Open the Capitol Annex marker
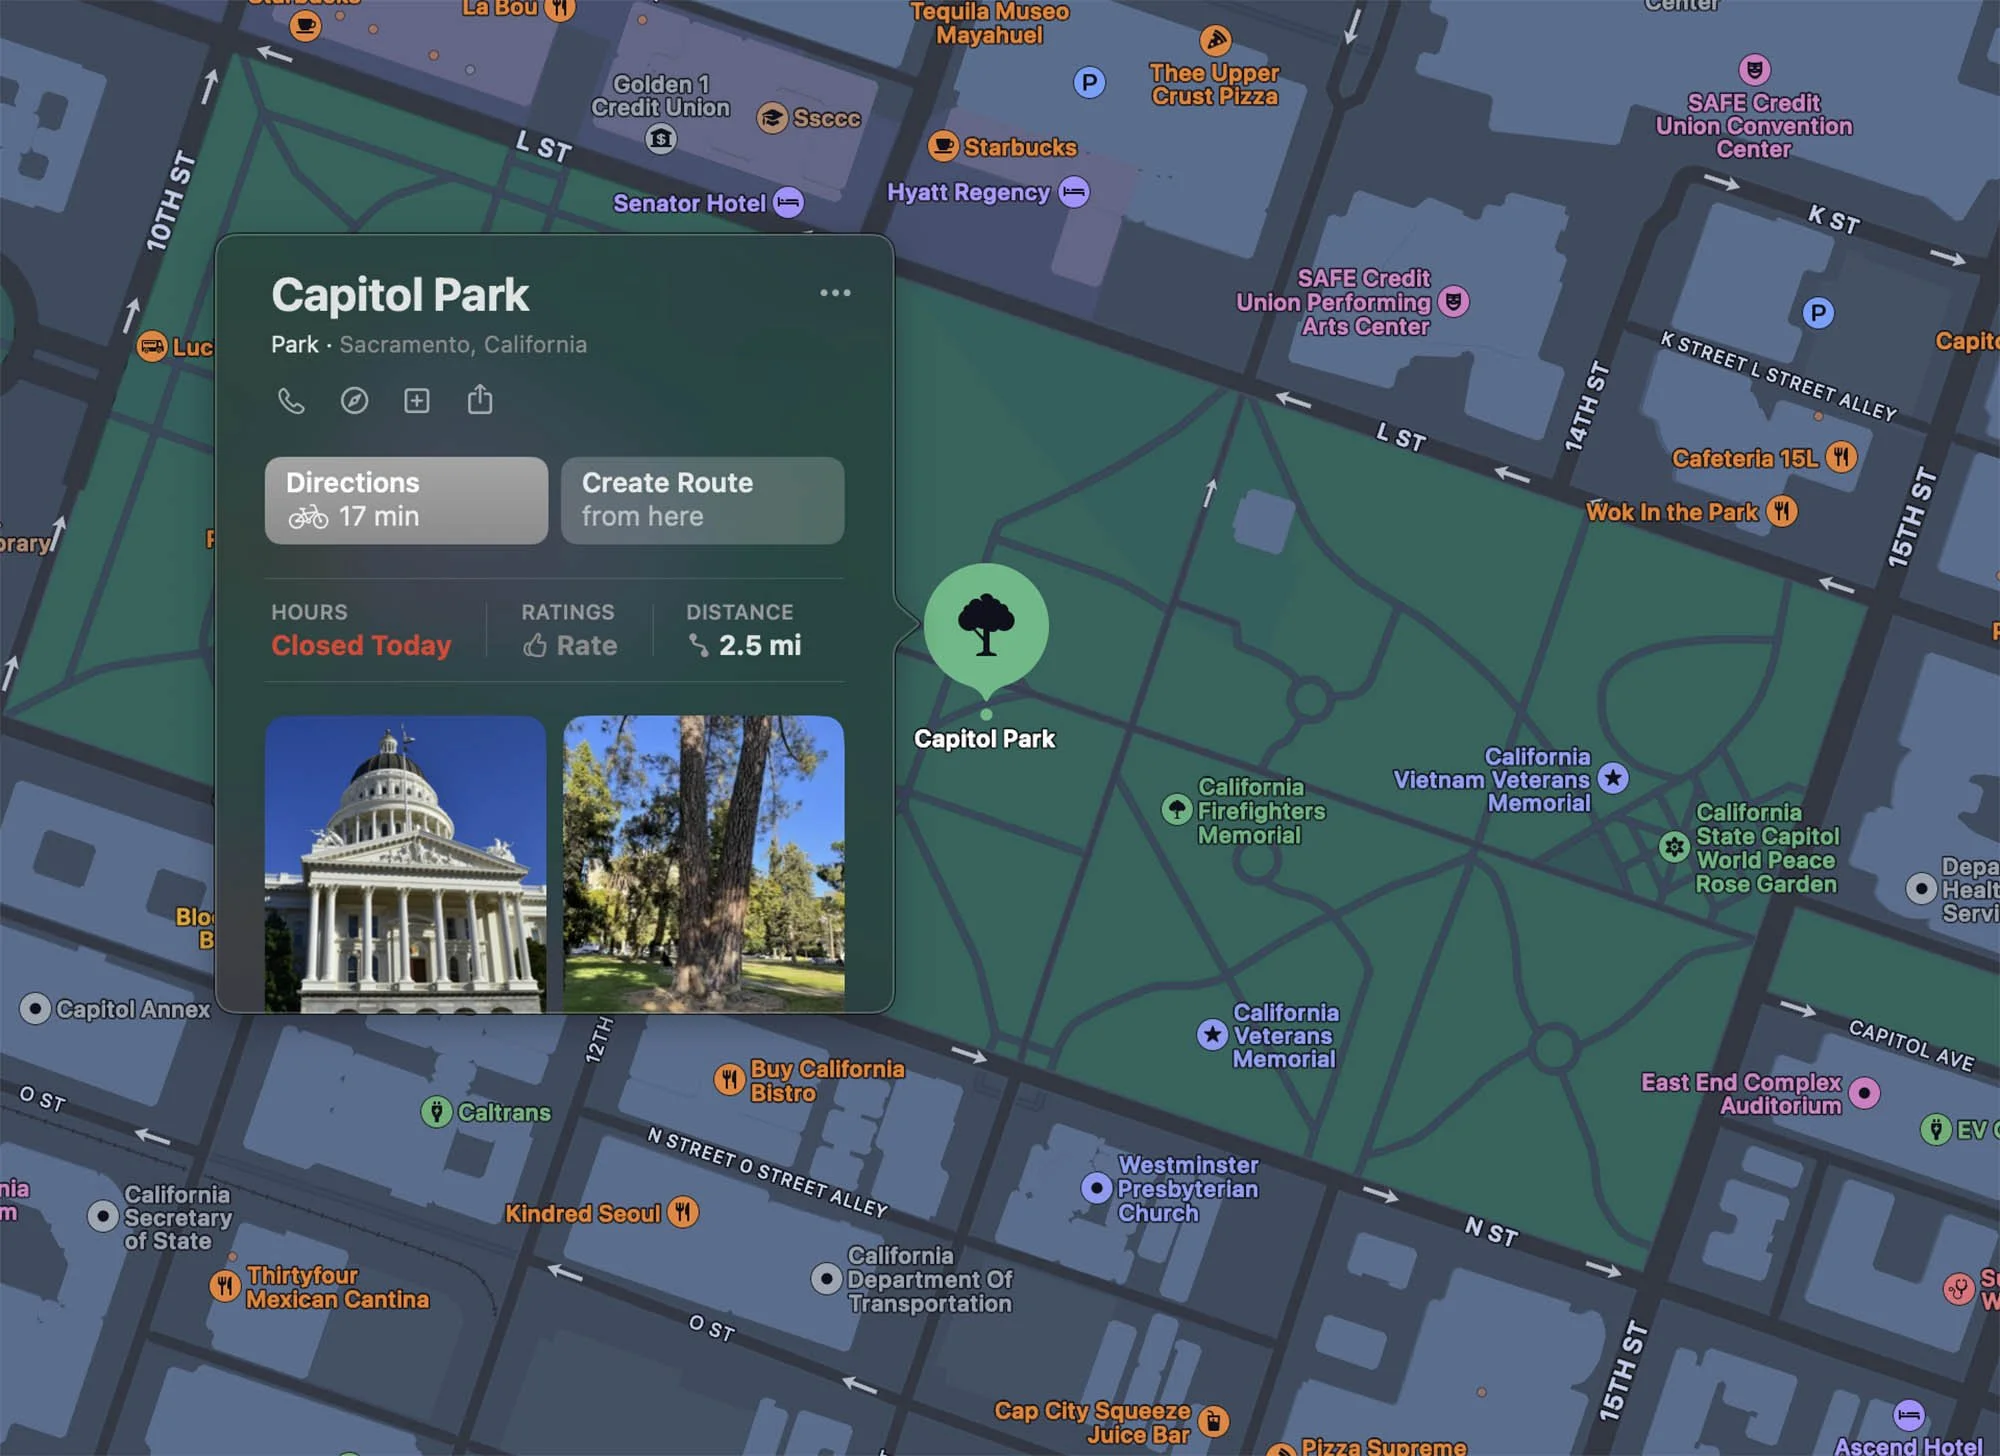Viewport: 2000px width, 1456px height. pyautogui.click(x=35, y=1009)
